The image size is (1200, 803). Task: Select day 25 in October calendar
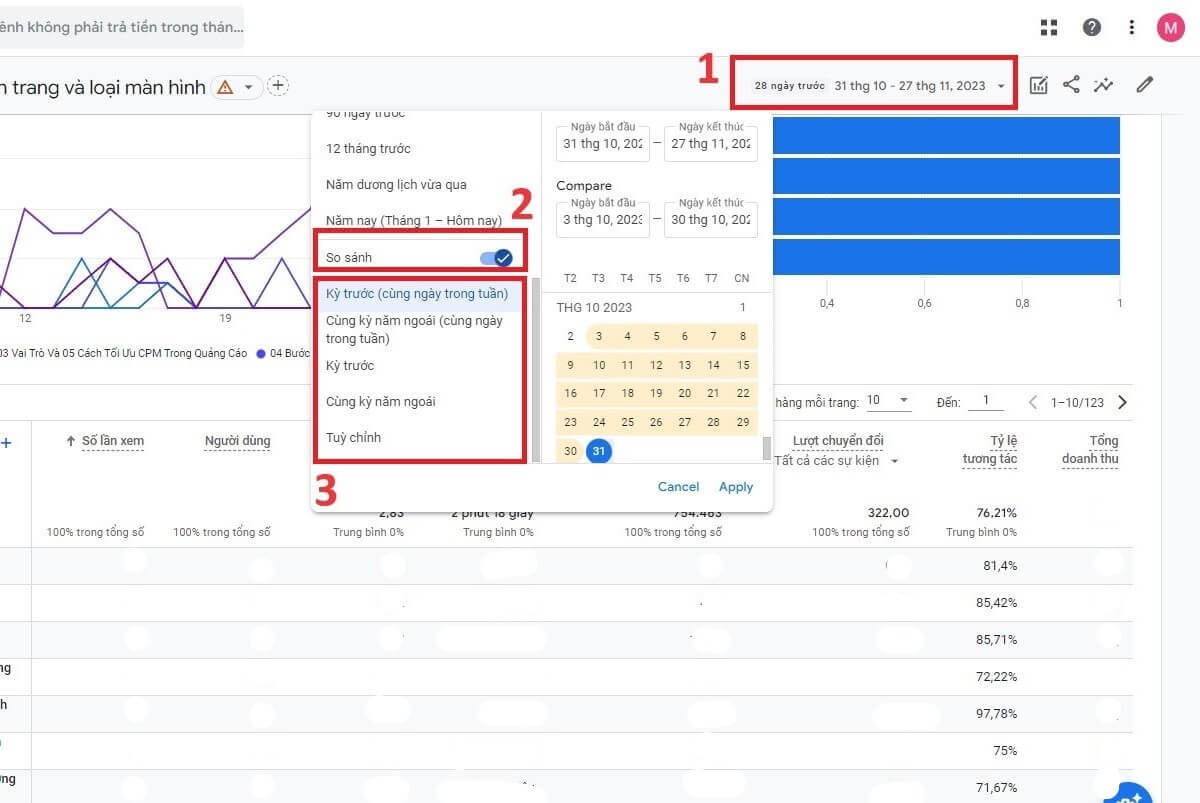(627, 422)
